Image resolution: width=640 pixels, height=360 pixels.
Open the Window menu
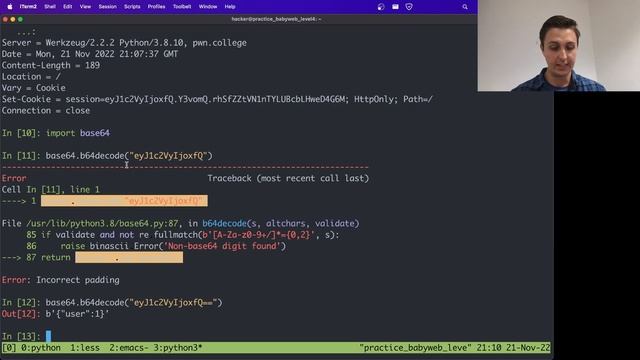pyautogui.click(x=208, y=7)
